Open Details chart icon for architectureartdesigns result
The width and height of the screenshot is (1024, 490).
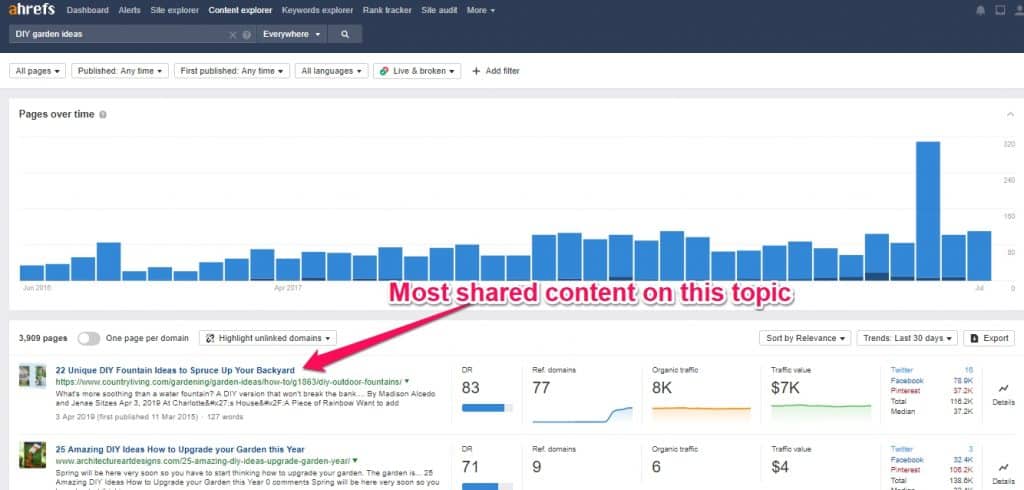point(1003,467)
